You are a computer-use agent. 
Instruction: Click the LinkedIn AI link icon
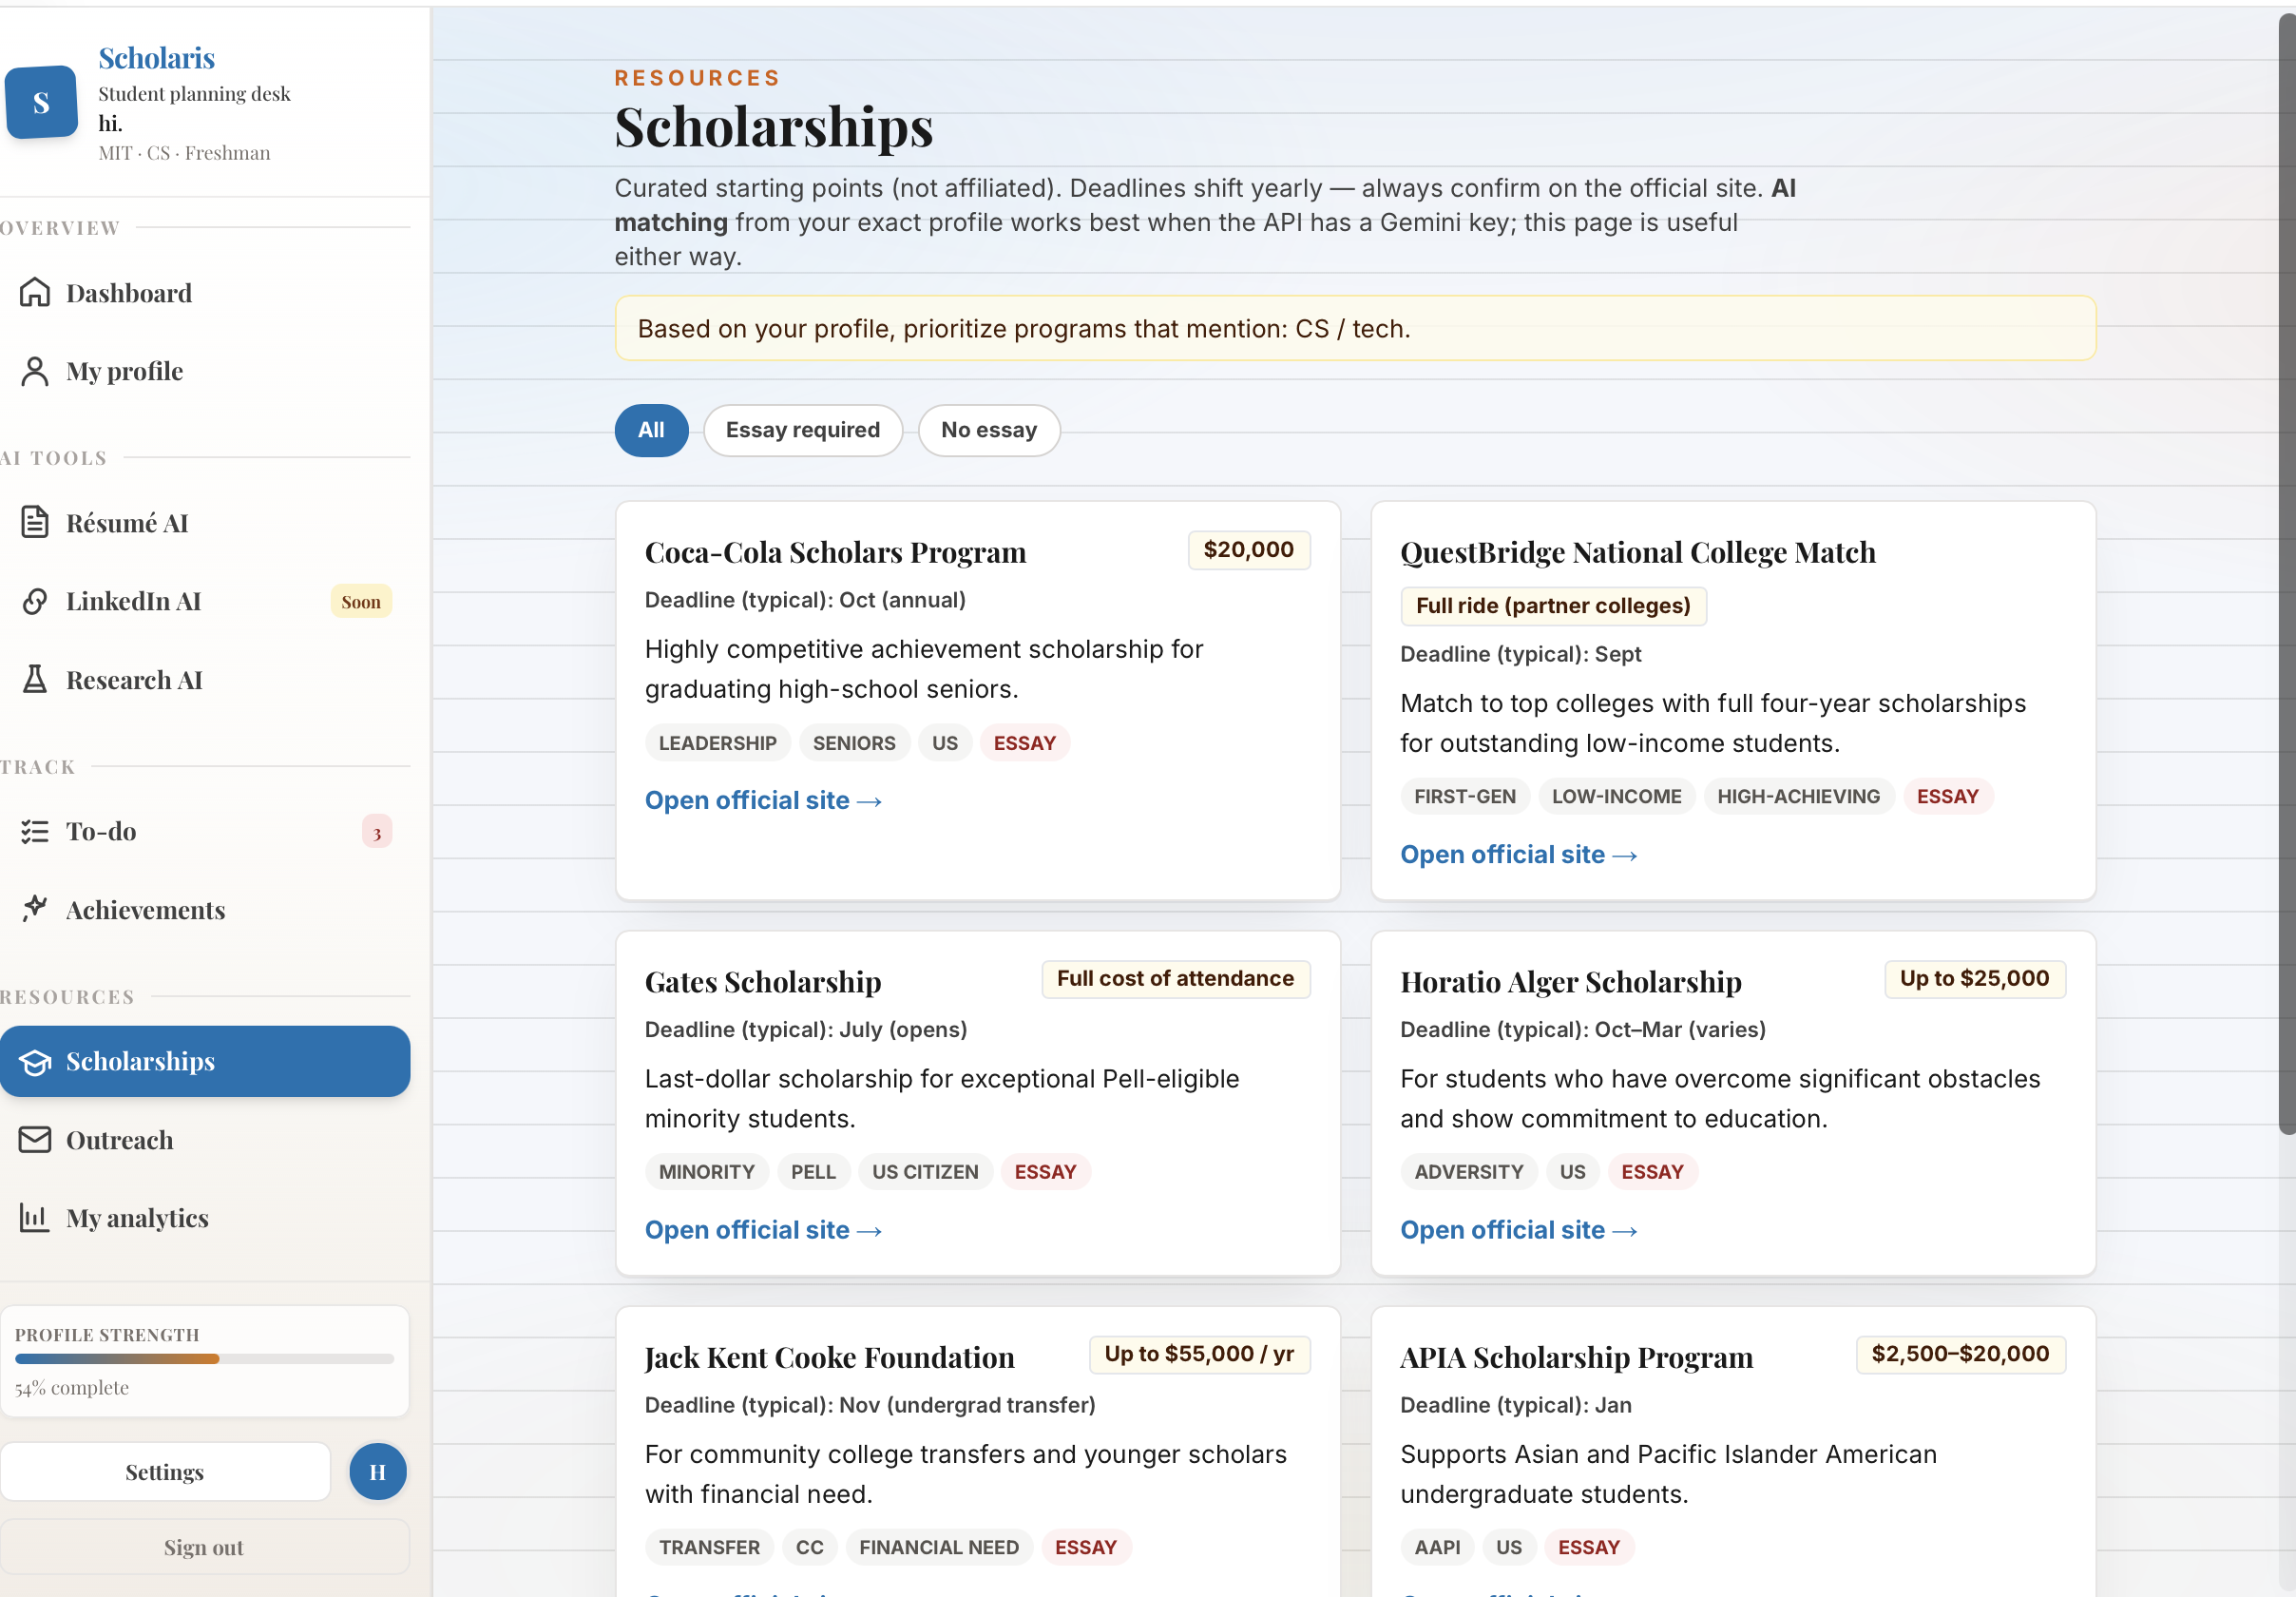pyautogui.click(x=35, y=601)
